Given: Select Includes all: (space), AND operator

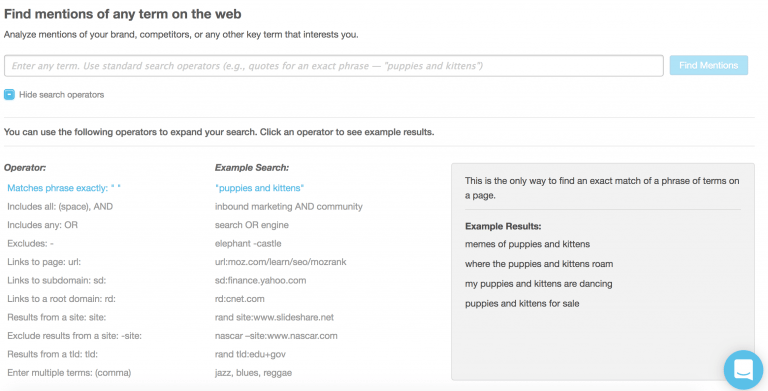Looking at the screenshot, I should 60,207.
